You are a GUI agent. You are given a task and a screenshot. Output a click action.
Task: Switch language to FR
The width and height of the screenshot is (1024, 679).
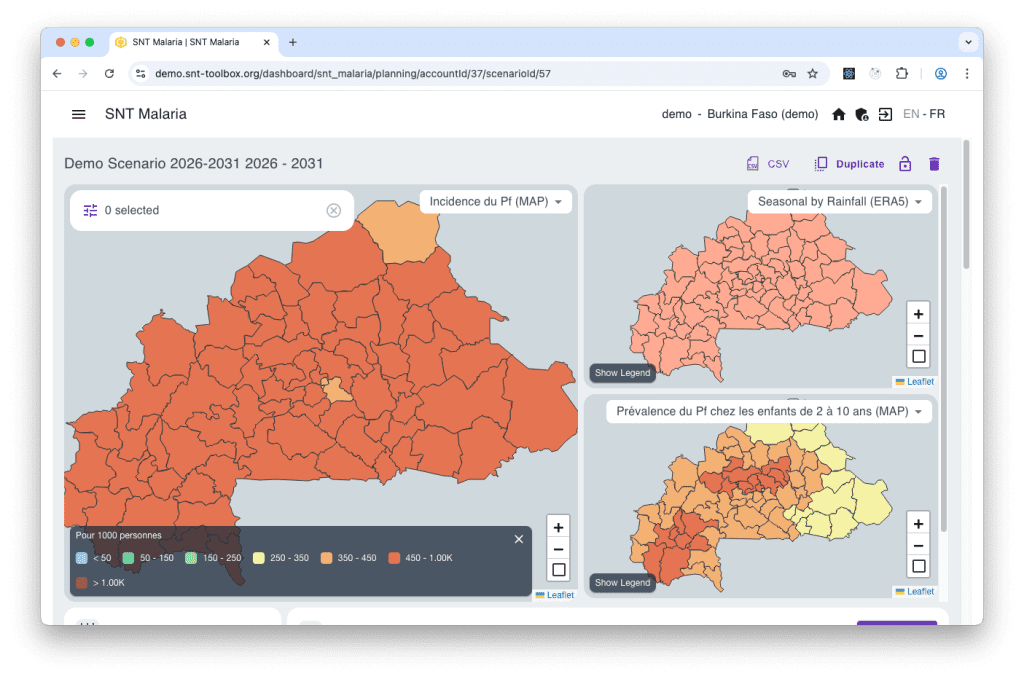937,114
